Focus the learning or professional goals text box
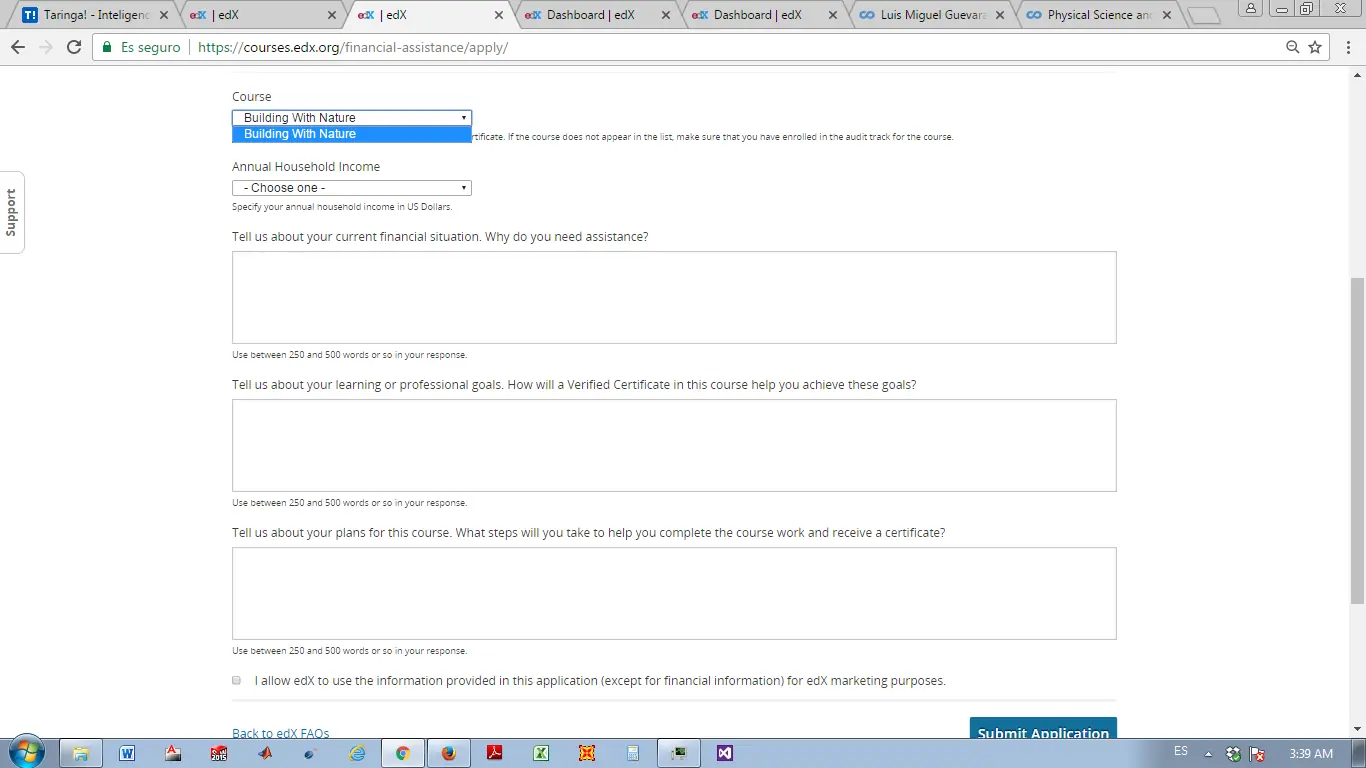This screenshot has height=768, width=1366. (x=674, y=446)
